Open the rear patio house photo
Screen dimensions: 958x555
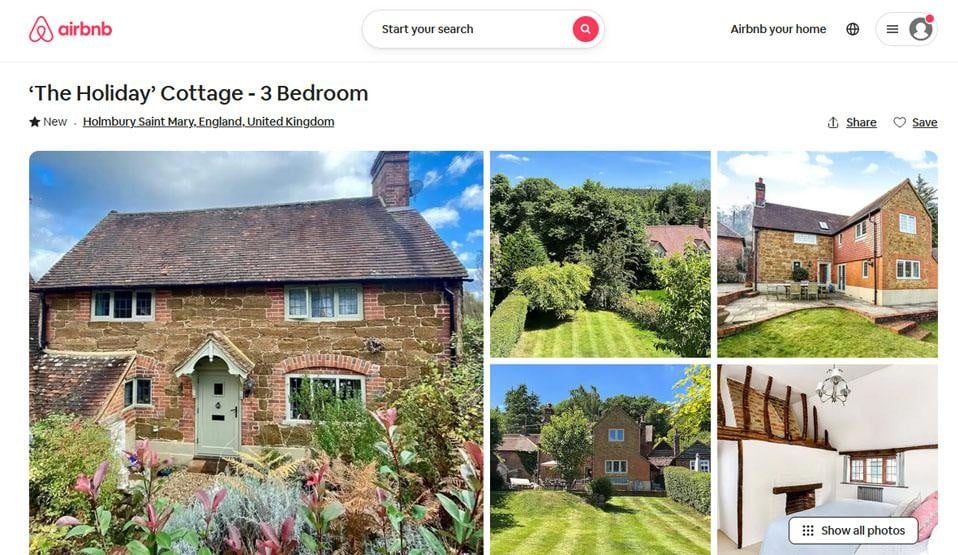[x=827, y=254]
